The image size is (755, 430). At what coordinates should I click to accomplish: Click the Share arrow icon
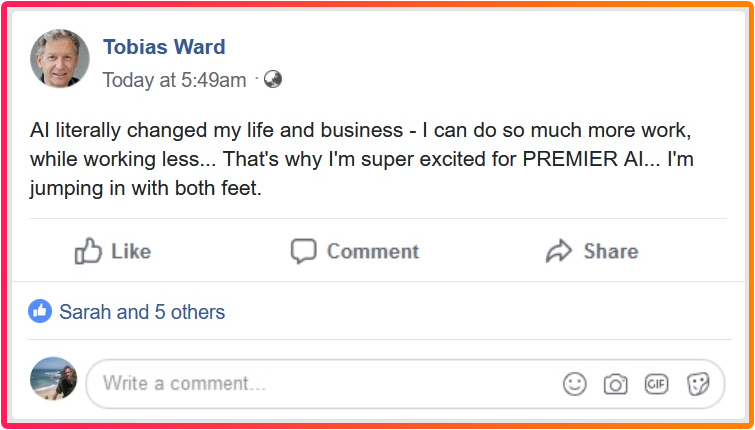pos(558,251)
